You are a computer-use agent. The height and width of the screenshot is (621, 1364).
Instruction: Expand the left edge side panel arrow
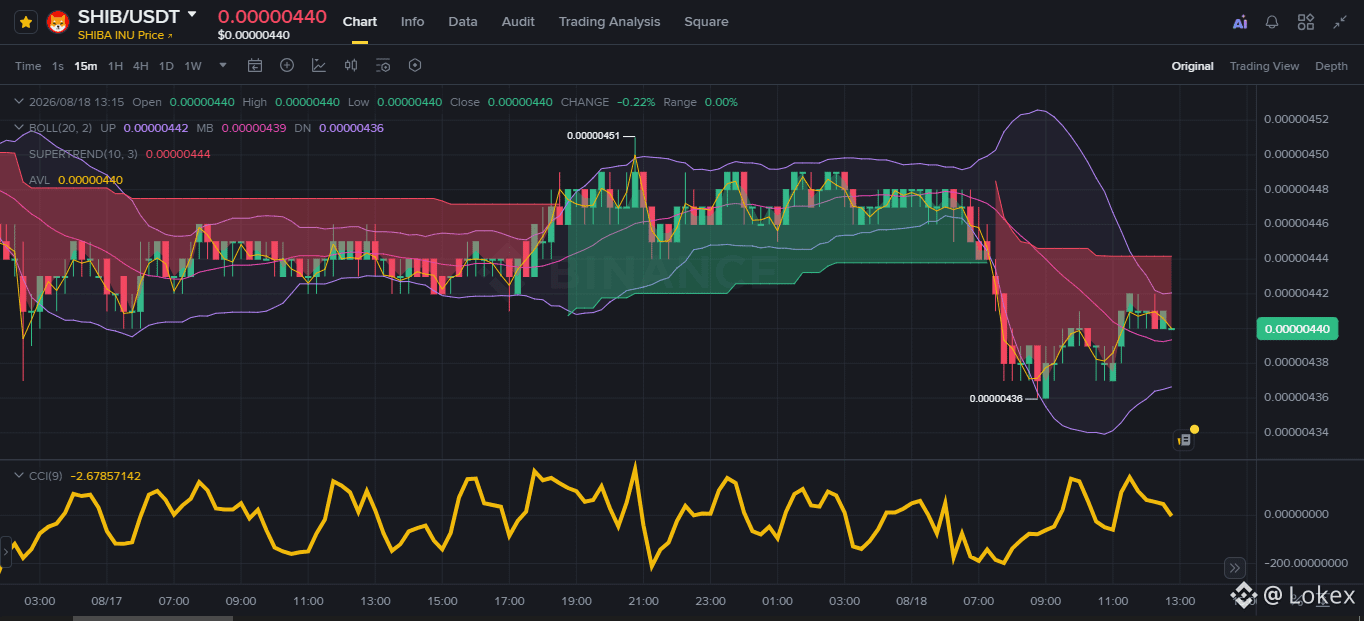pos(5,552)
